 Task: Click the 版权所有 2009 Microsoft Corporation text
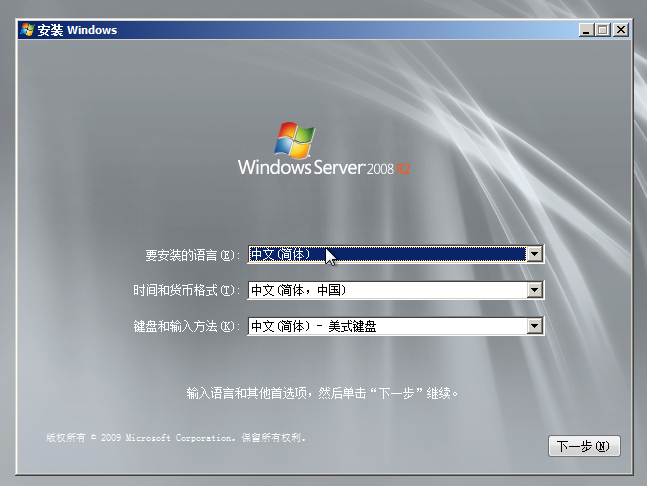click(x=176, y=438)
